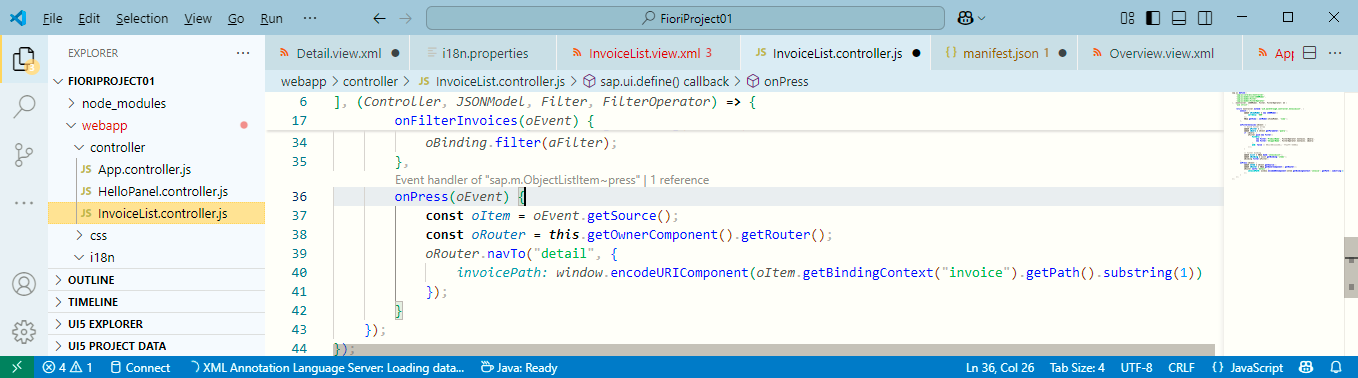Change line ending CRLF setting
Image resolution: width=1358 pixels, height=378 pixels.
click(x=1182, y=367)
